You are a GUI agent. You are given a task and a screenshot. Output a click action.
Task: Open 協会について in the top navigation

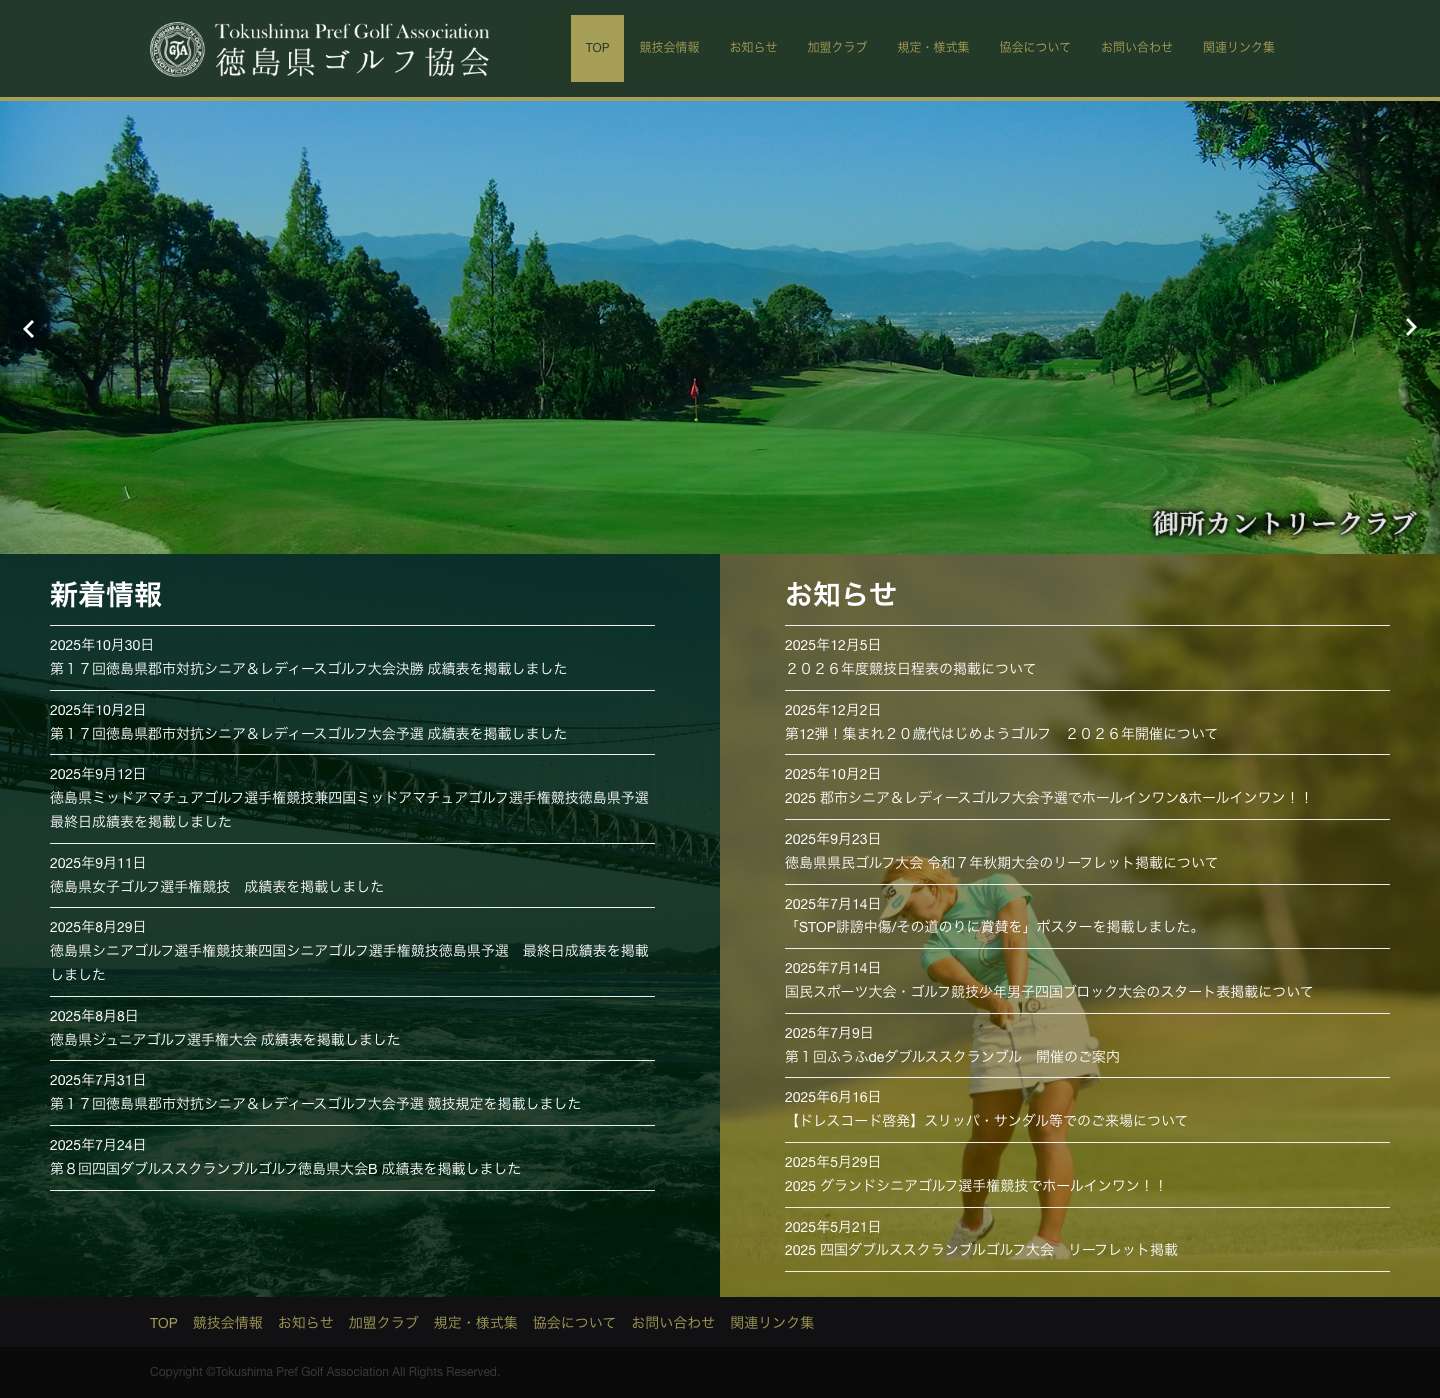click(1035, 47)
